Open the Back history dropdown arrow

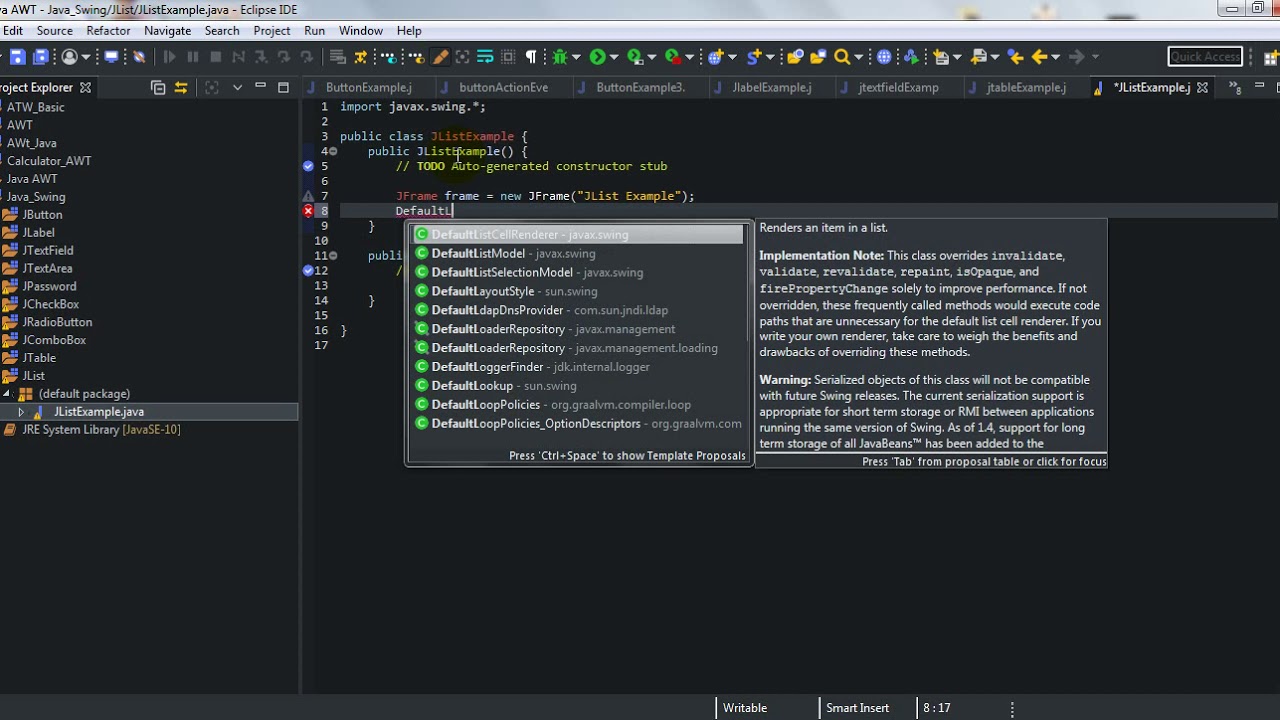point(1055,57)
